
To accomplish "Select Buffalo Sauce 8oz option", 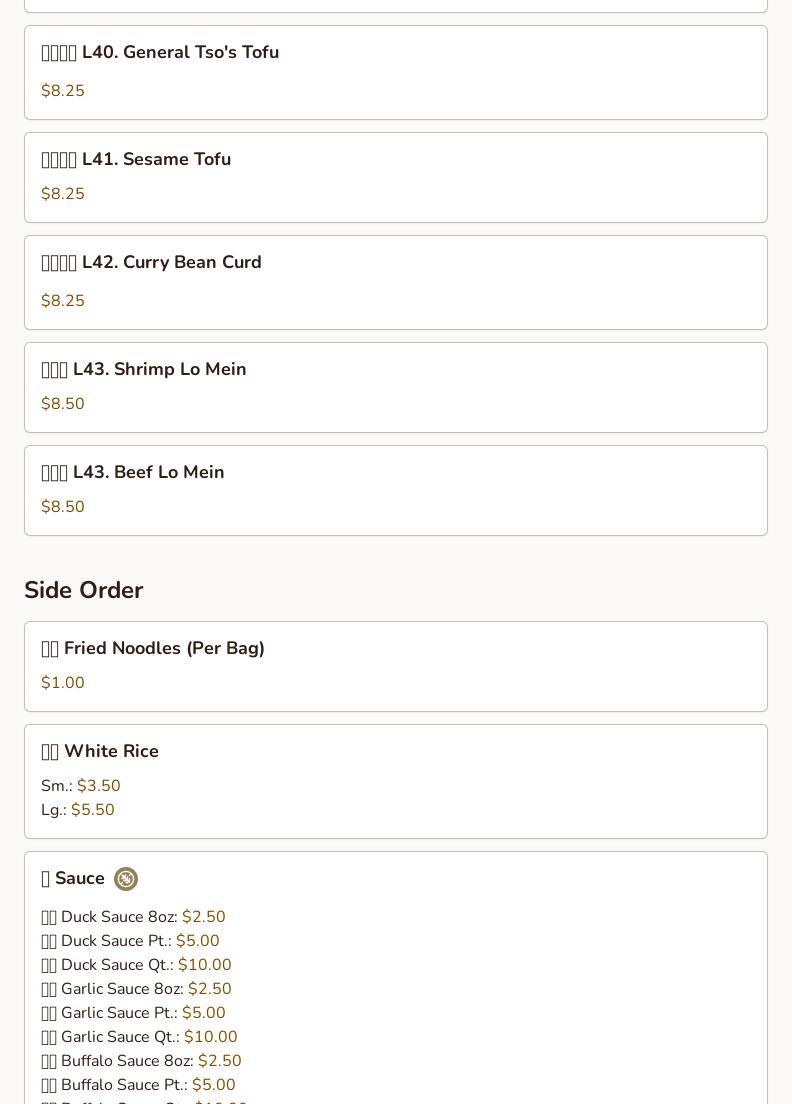I will click(x=141, y=1060).
